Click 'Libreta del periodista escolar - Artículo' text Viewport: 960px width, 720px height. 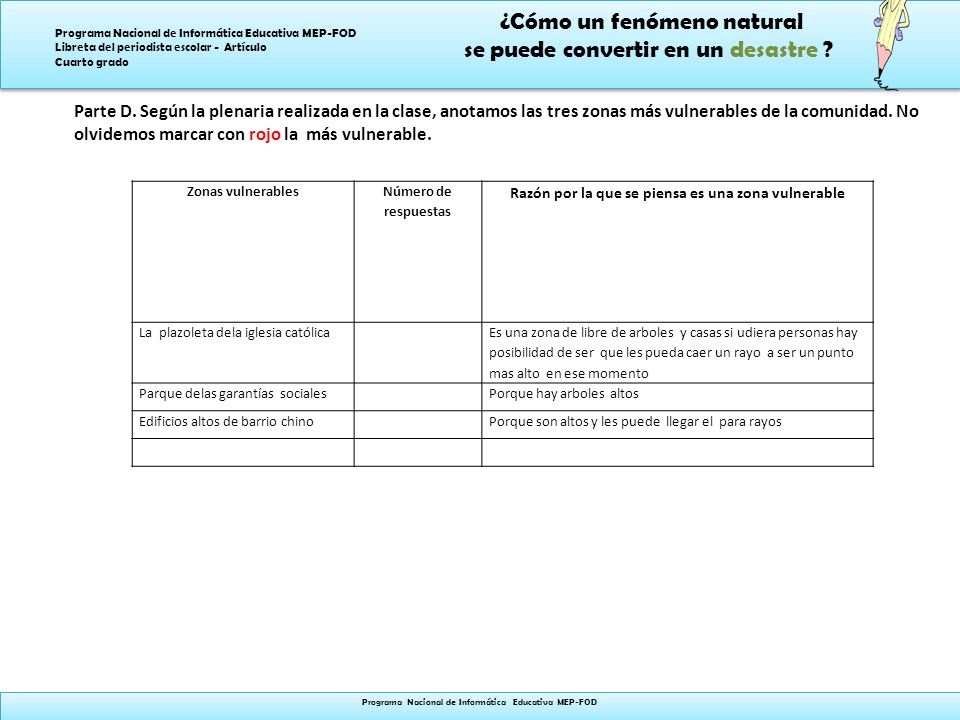[x=160, y=47]
